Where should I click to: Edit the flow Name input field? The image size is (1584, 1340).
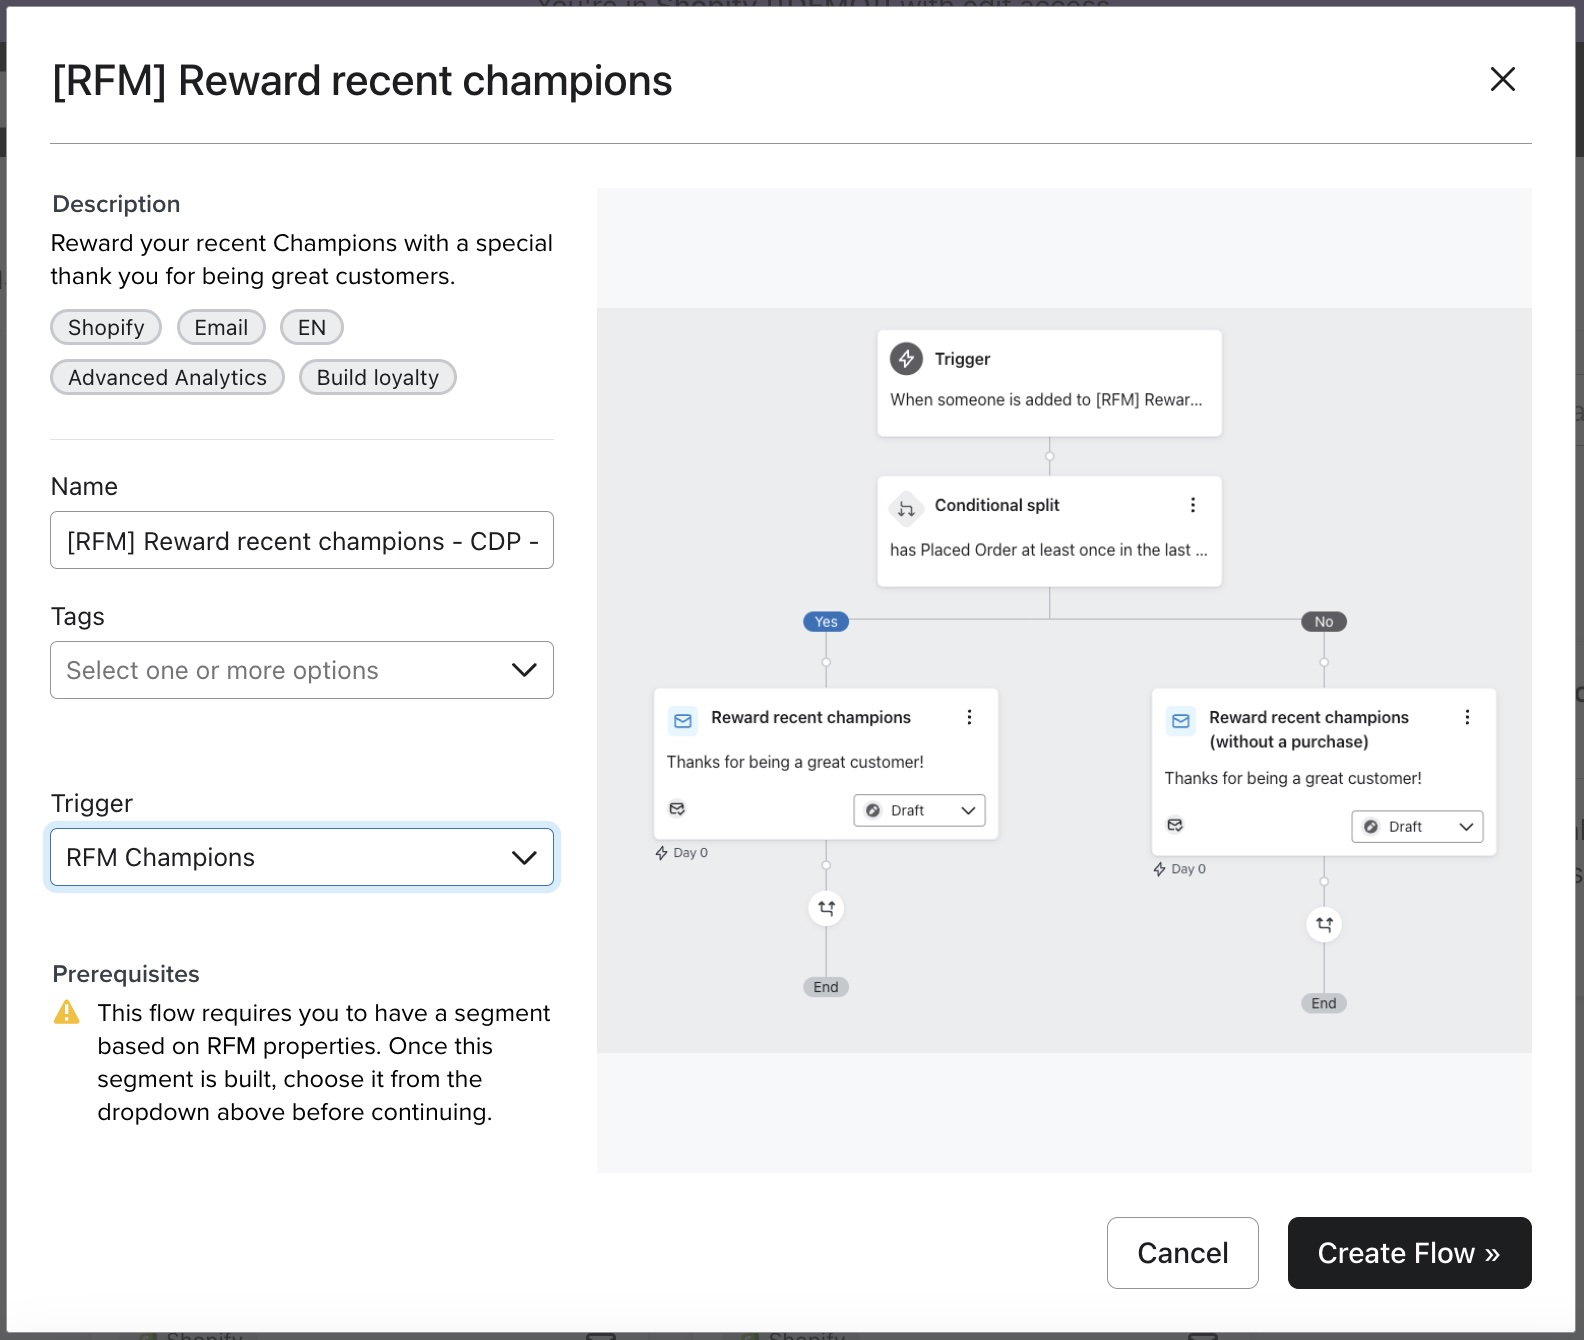coord(301,540)
